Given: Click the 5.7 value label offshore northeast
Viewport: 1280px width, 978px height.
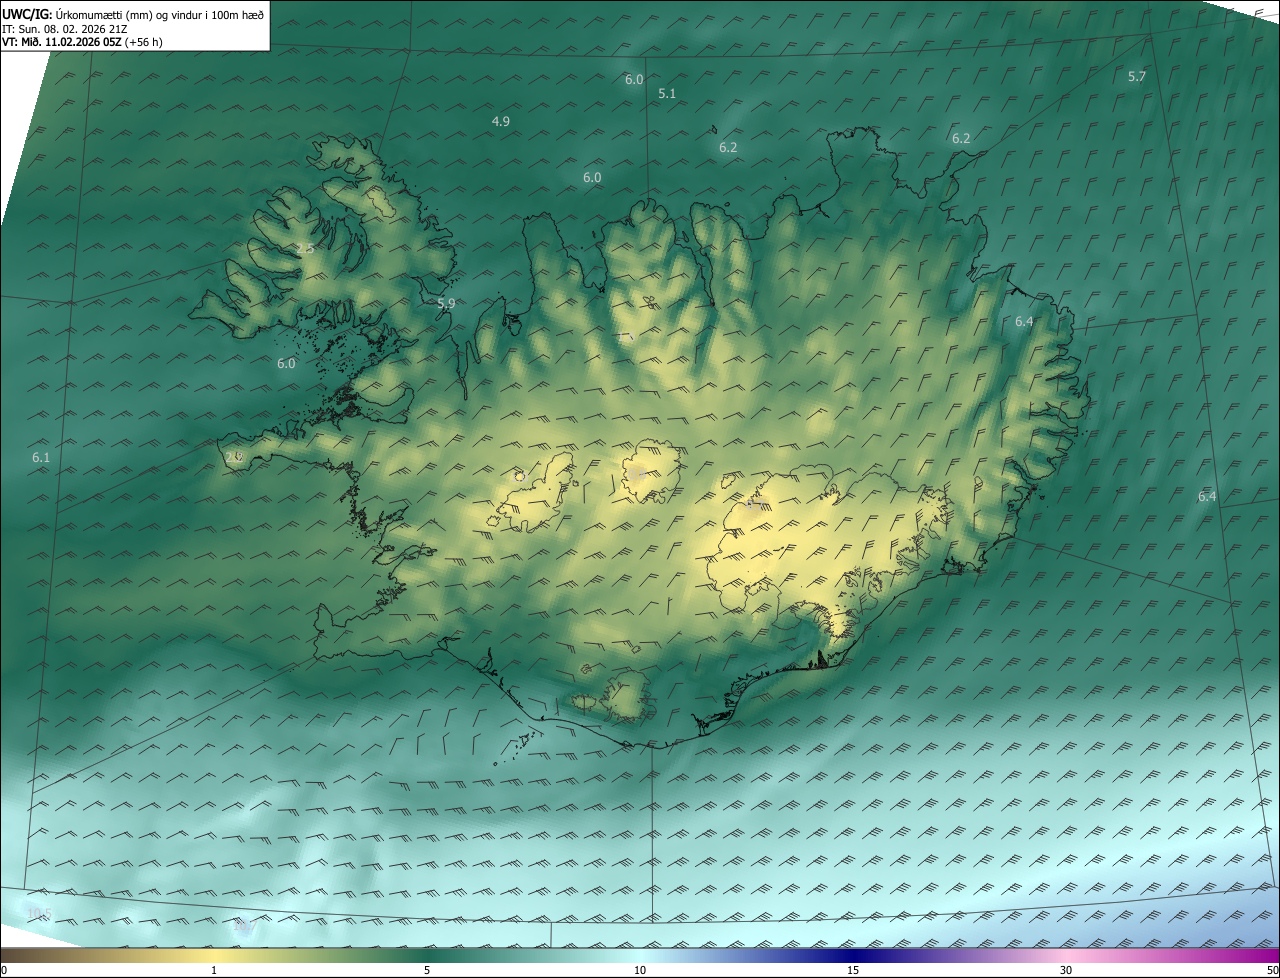Looking at the screenshot, I should tap(1137, 77).
